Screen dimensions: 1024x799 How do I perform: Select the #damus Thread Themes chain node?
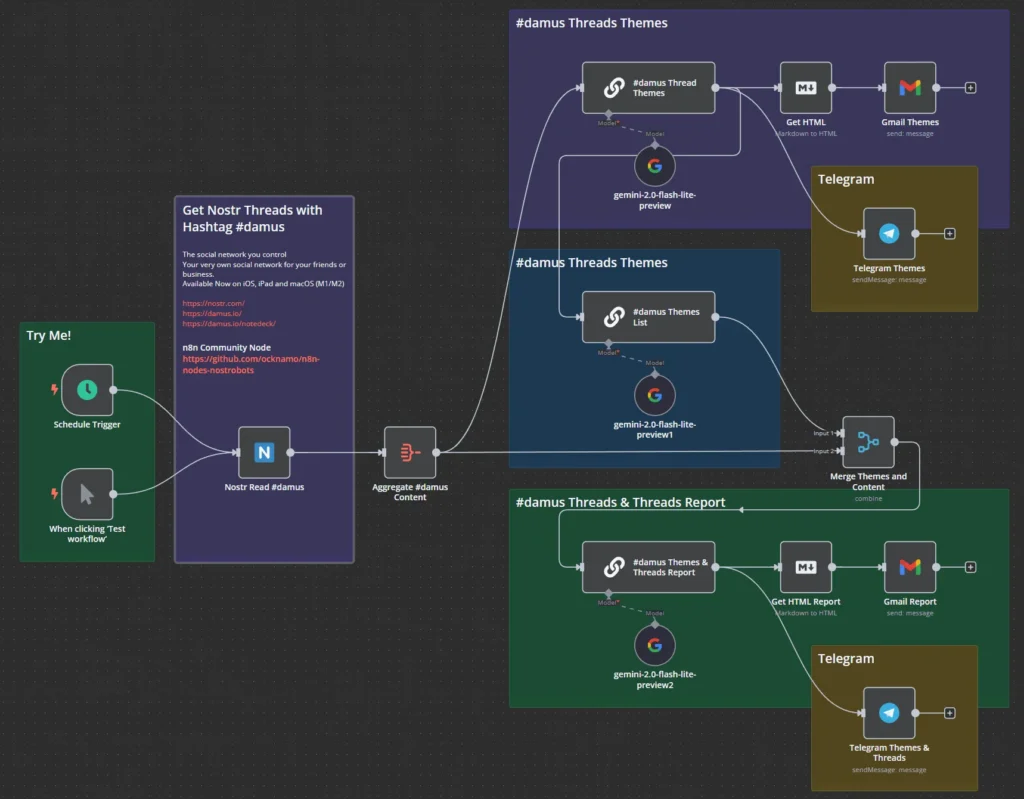[648, 88]
